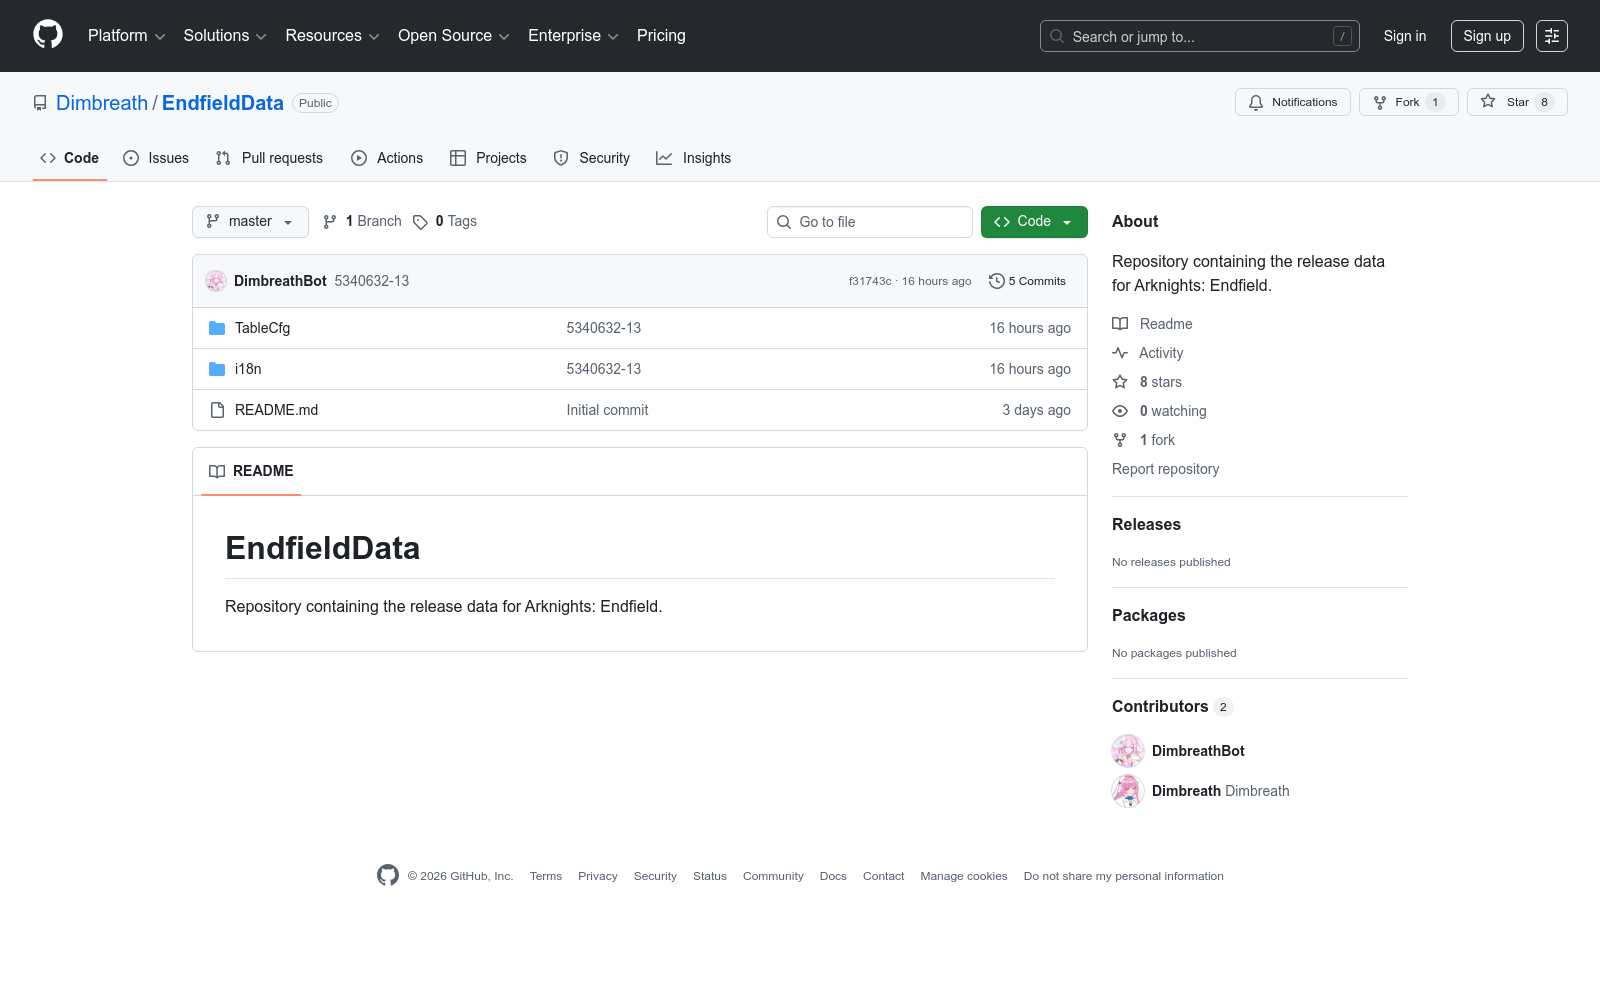Click the README.md file icon
The height and width of the screenshot is (1000, 1600).
tap(217, 410)
